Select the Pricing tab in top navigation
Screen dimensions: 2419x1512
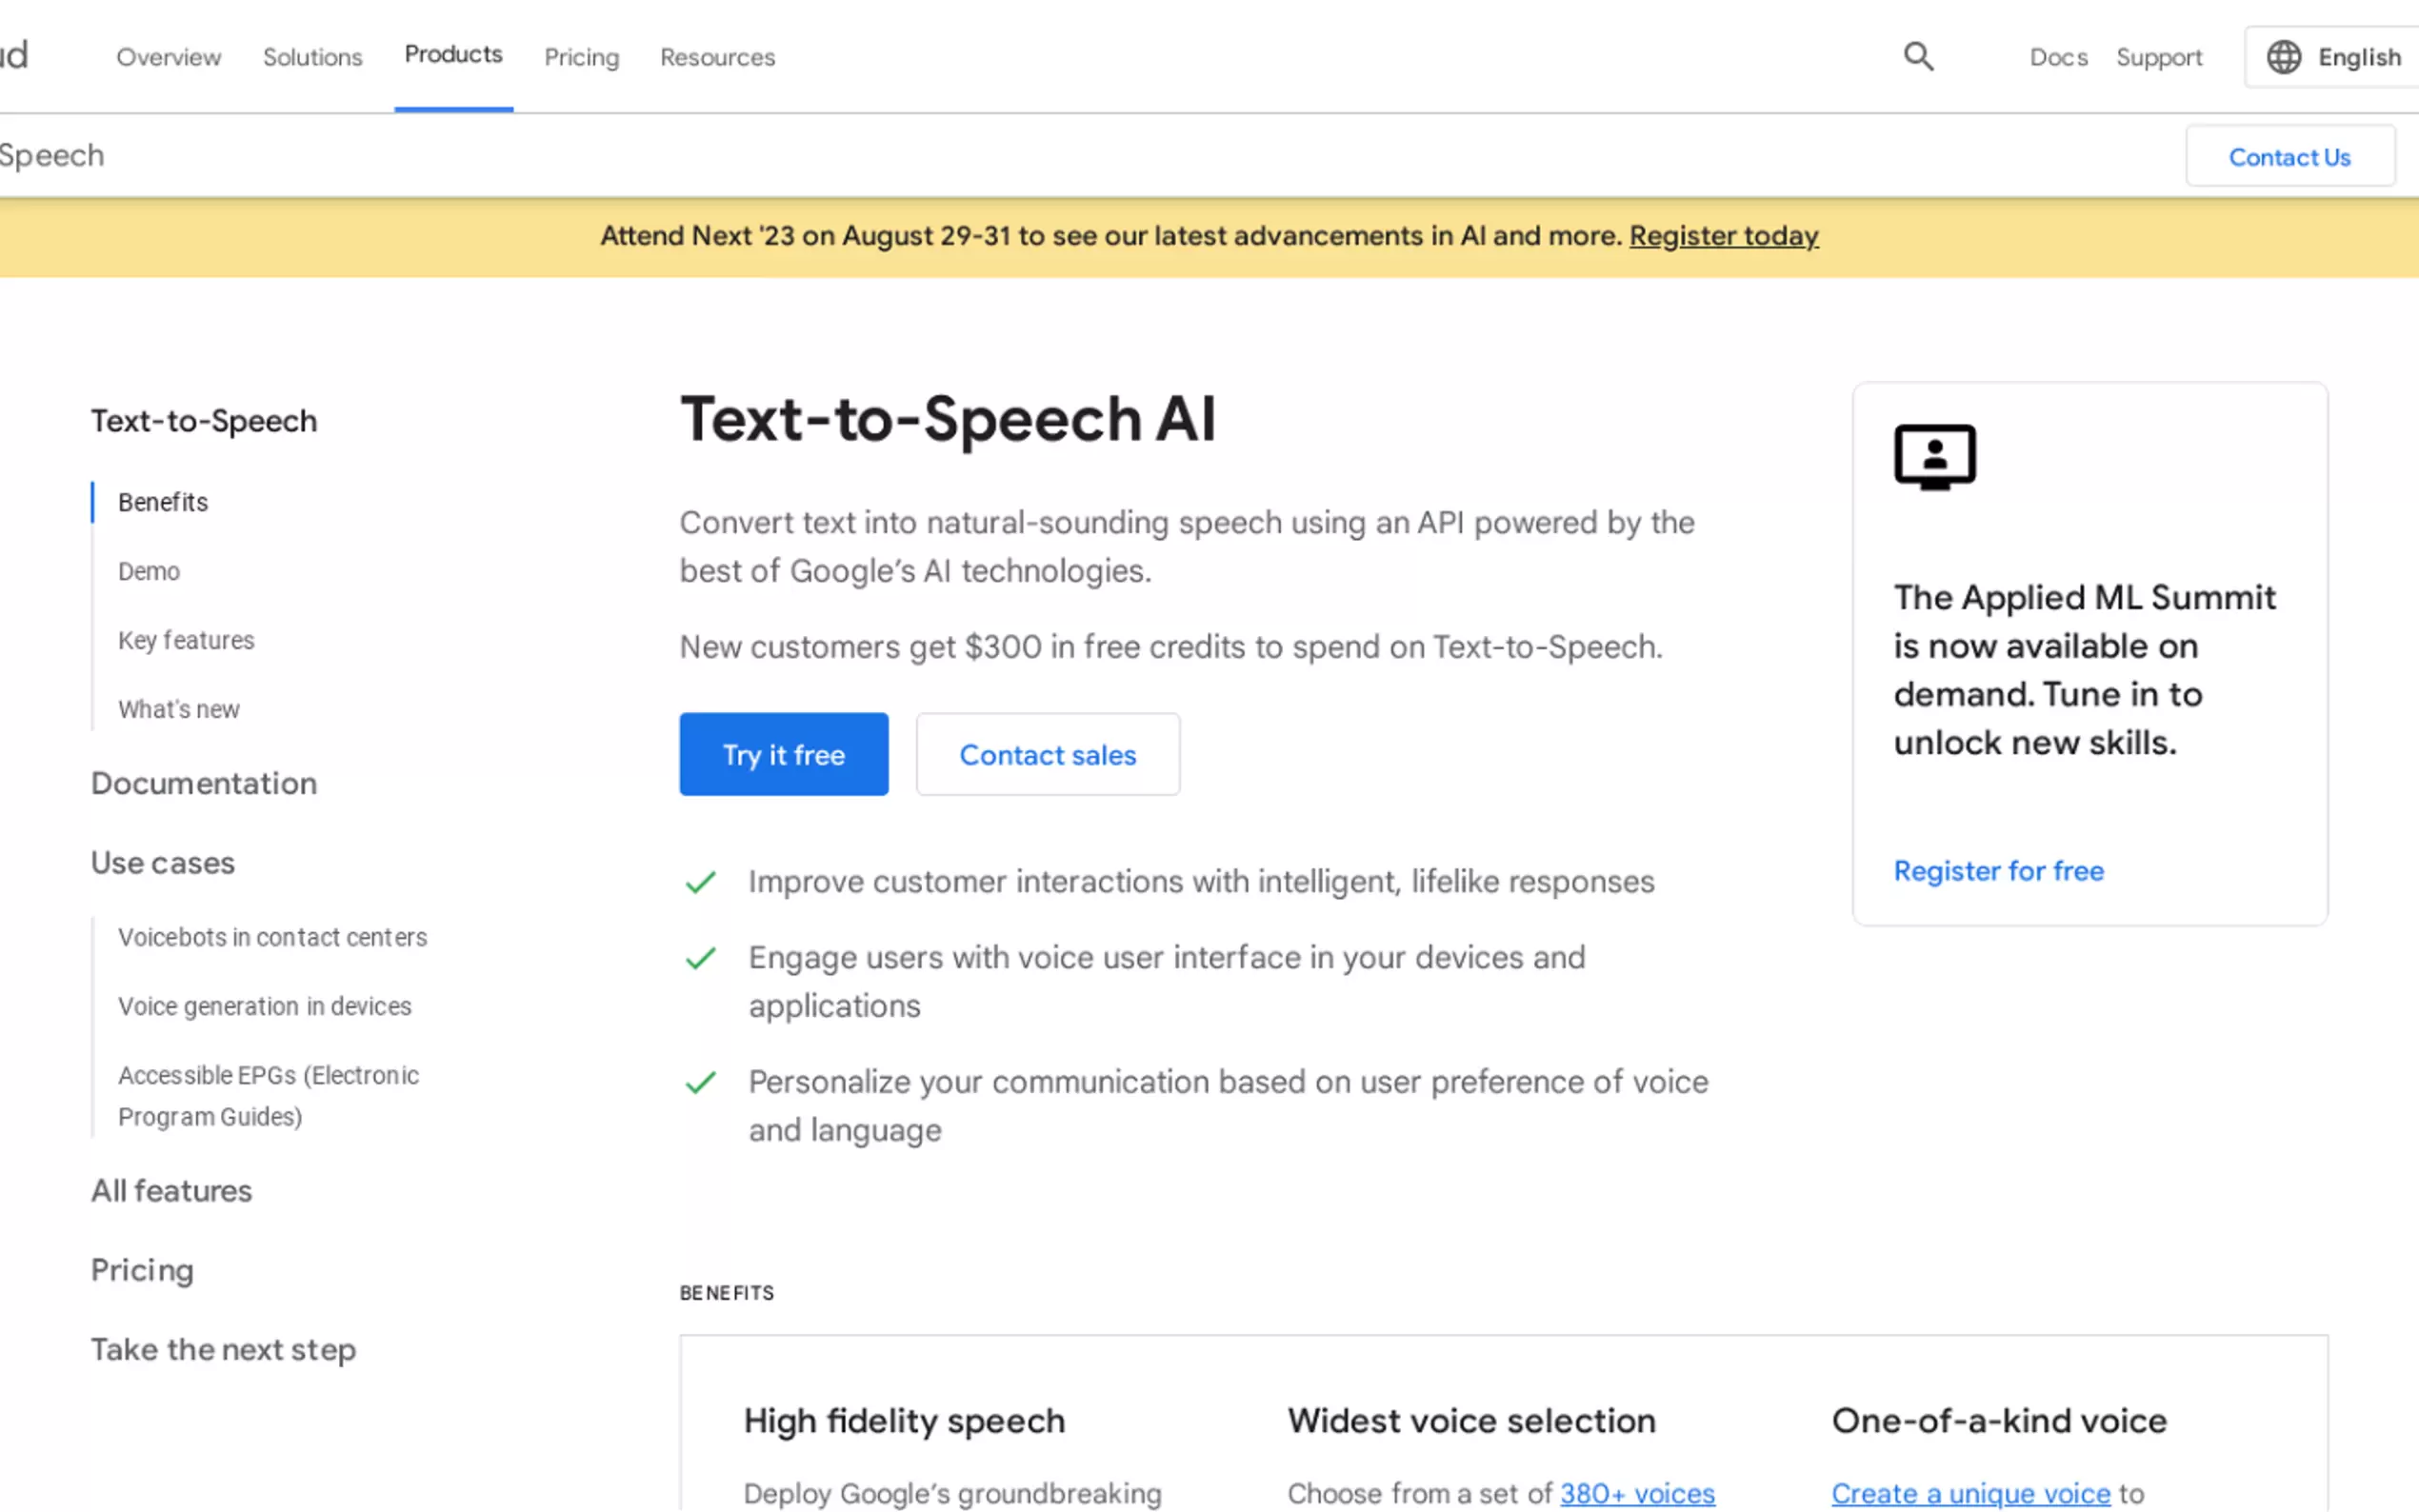tap(581, 57)
